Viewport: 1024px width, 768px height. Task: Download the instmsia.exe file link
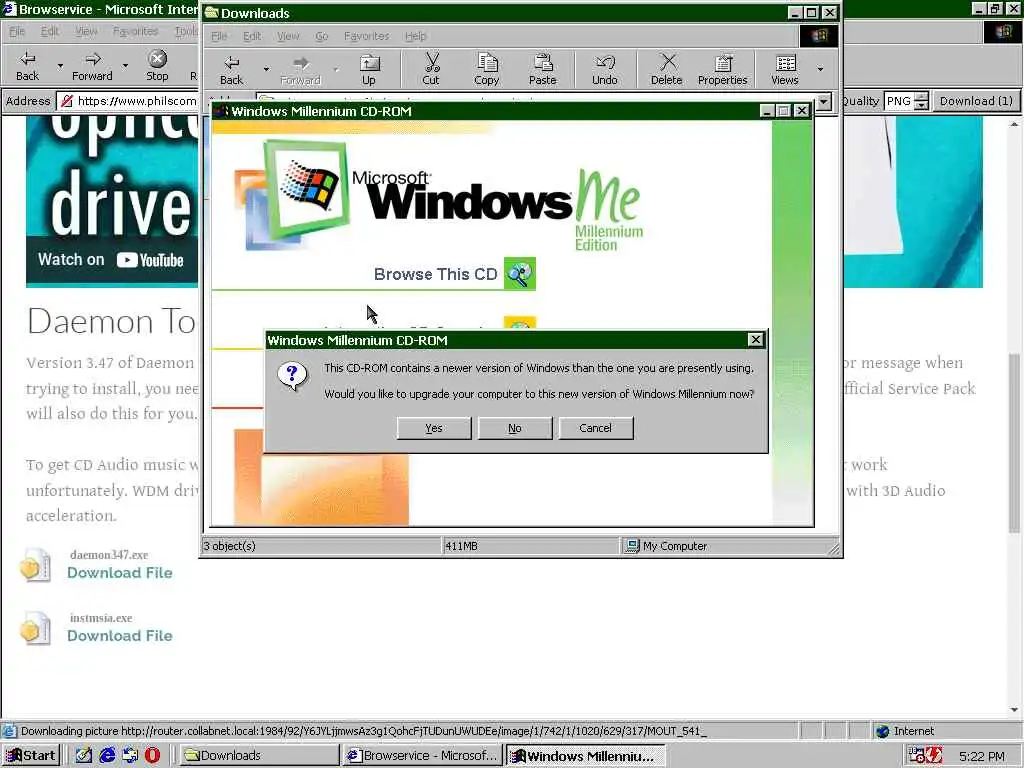(120, 636)
